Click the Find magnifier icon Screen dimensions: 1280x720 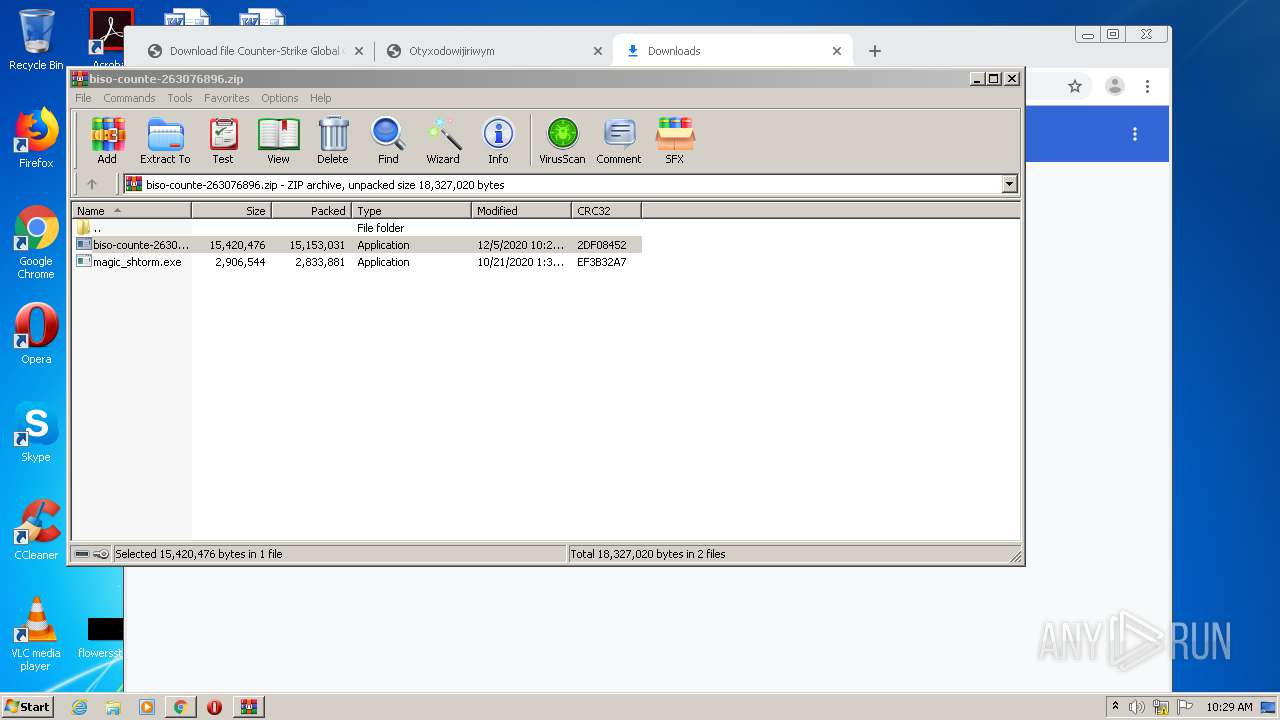388,140
